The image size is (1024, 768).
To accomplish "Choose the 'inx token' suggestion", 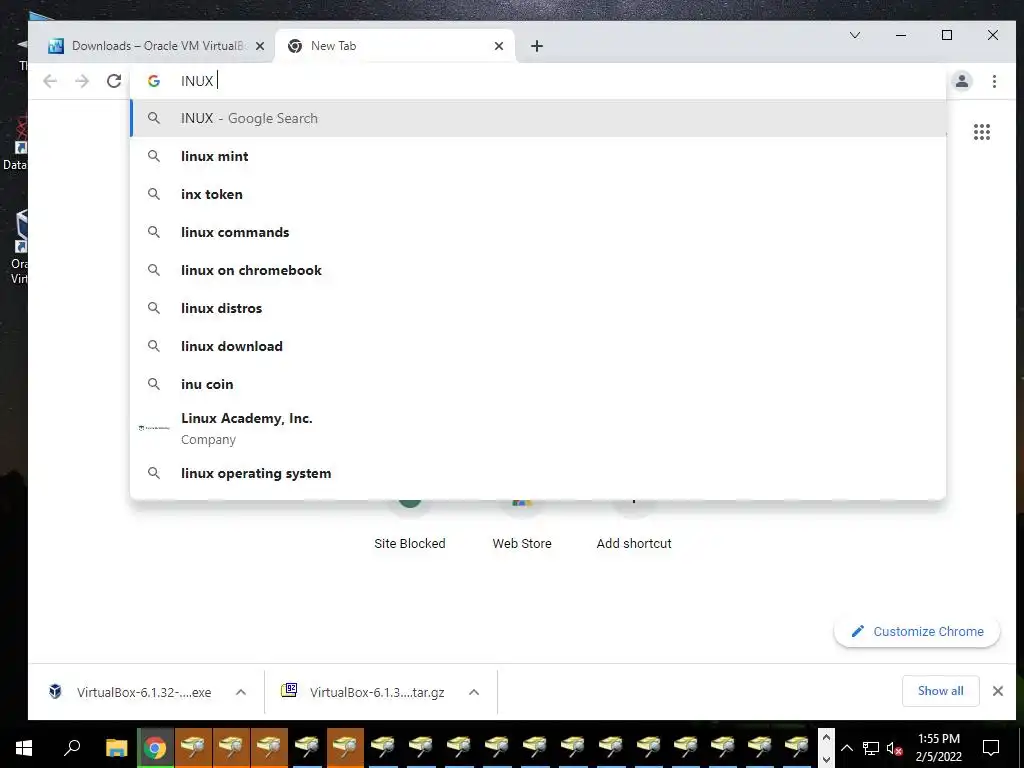I will (x=538, y=194).
